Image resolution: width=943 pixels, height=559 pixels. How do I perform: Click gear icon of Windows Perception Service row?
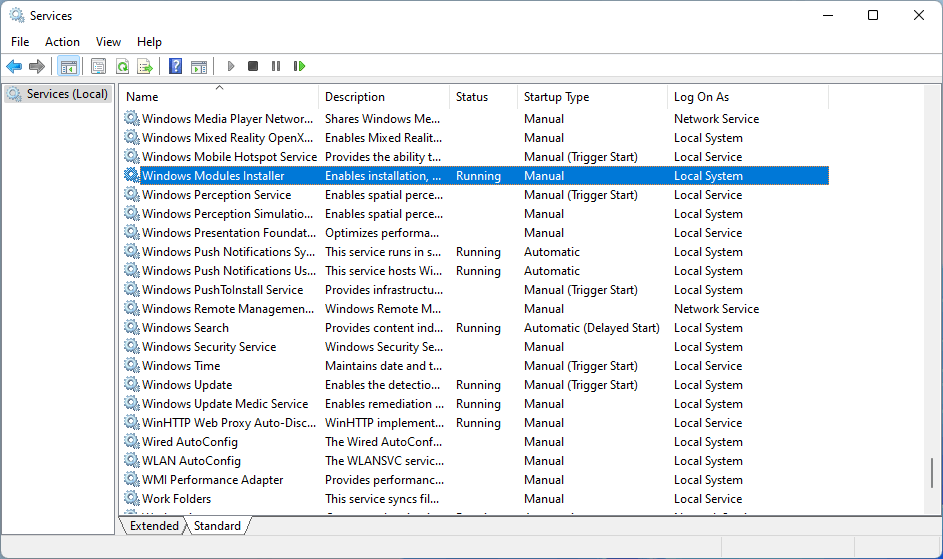point(132,194)
